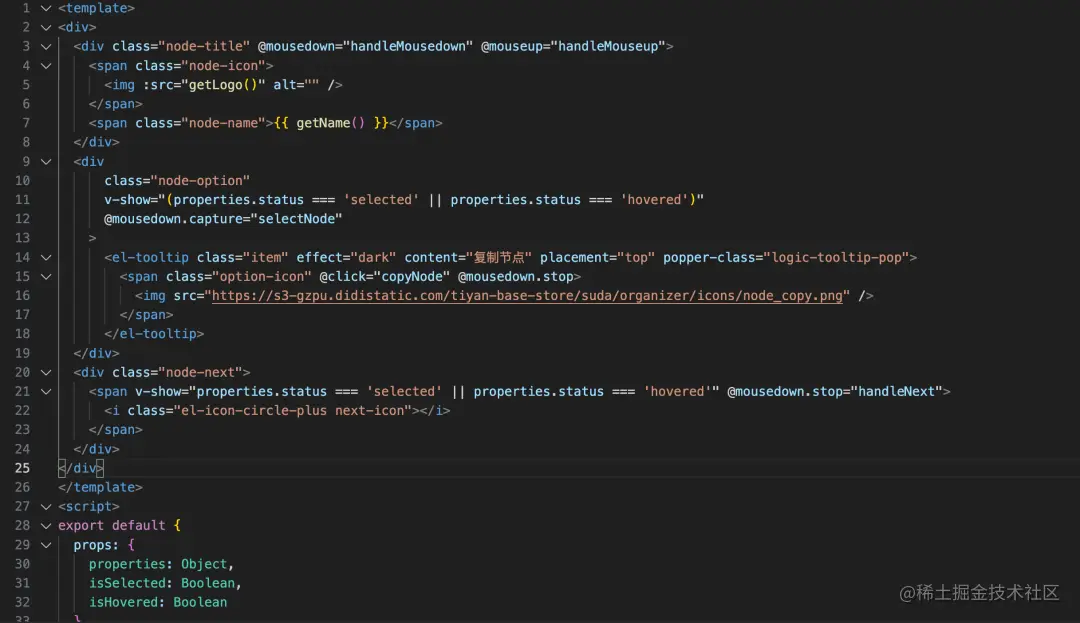Collapse the props object on line 29
This screenshot has height=623, width=1080.
[46, 545]
